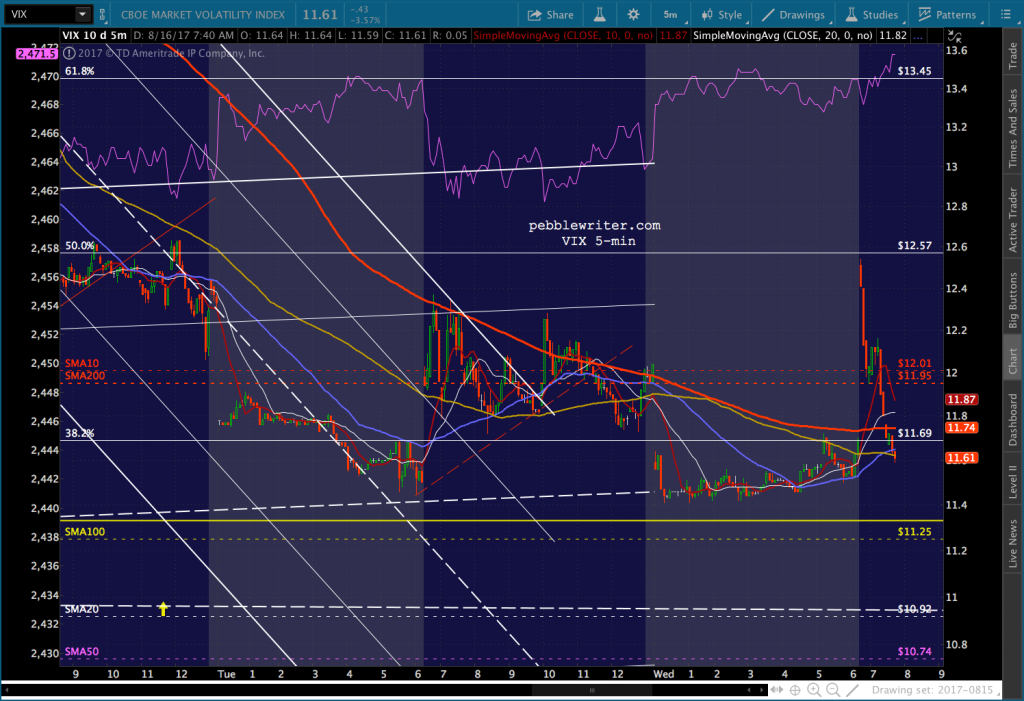
Task: Click the 11.61 last price bubble
Action: click(961, 457)
